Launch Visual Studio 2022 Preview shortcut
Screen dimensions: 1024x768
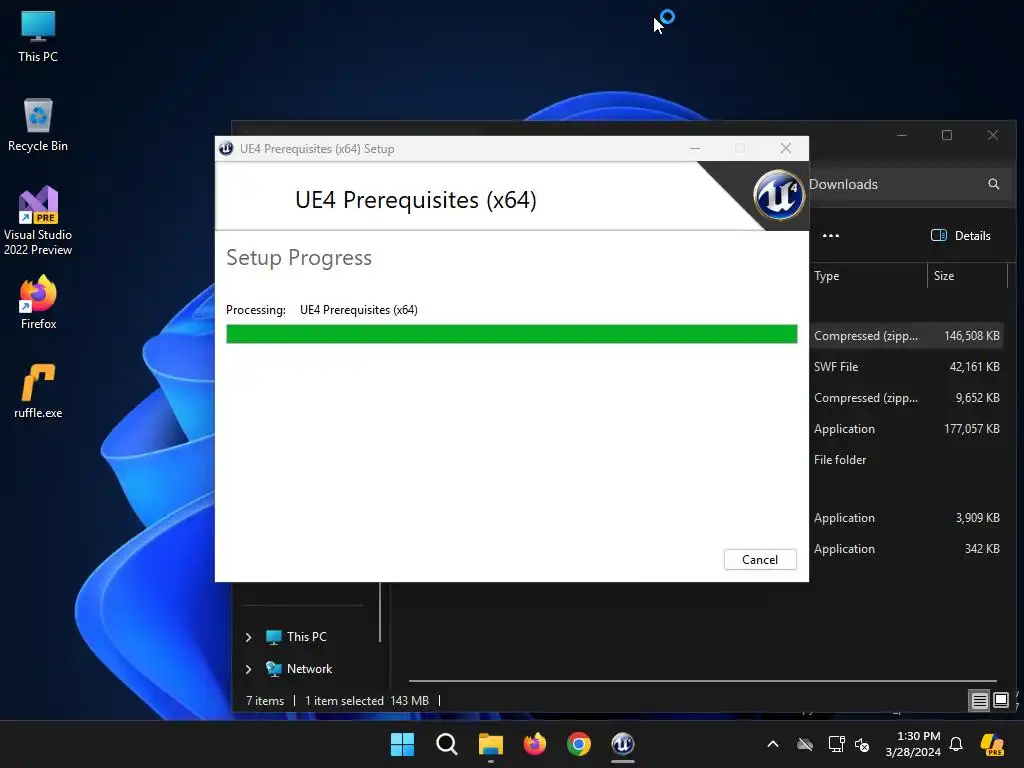[x=38, y=221]
